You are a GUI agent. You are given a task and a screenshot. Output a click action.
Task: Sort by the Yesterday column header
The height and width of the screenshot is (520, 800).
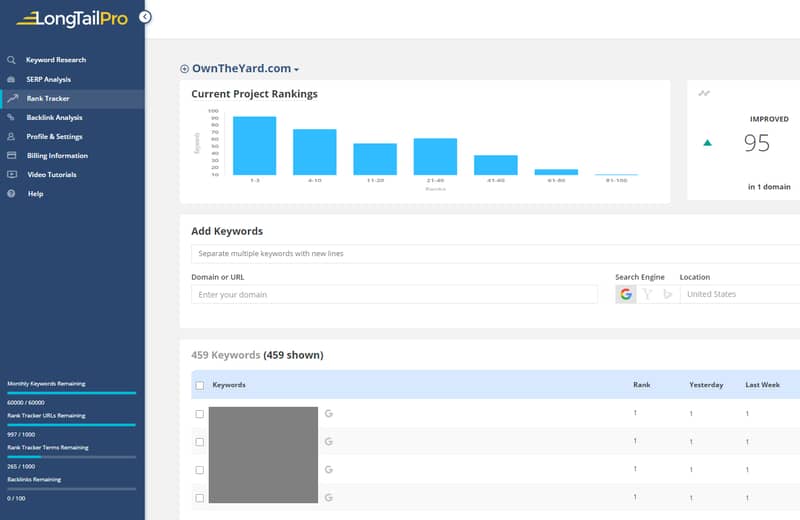[x=706, y=385]
